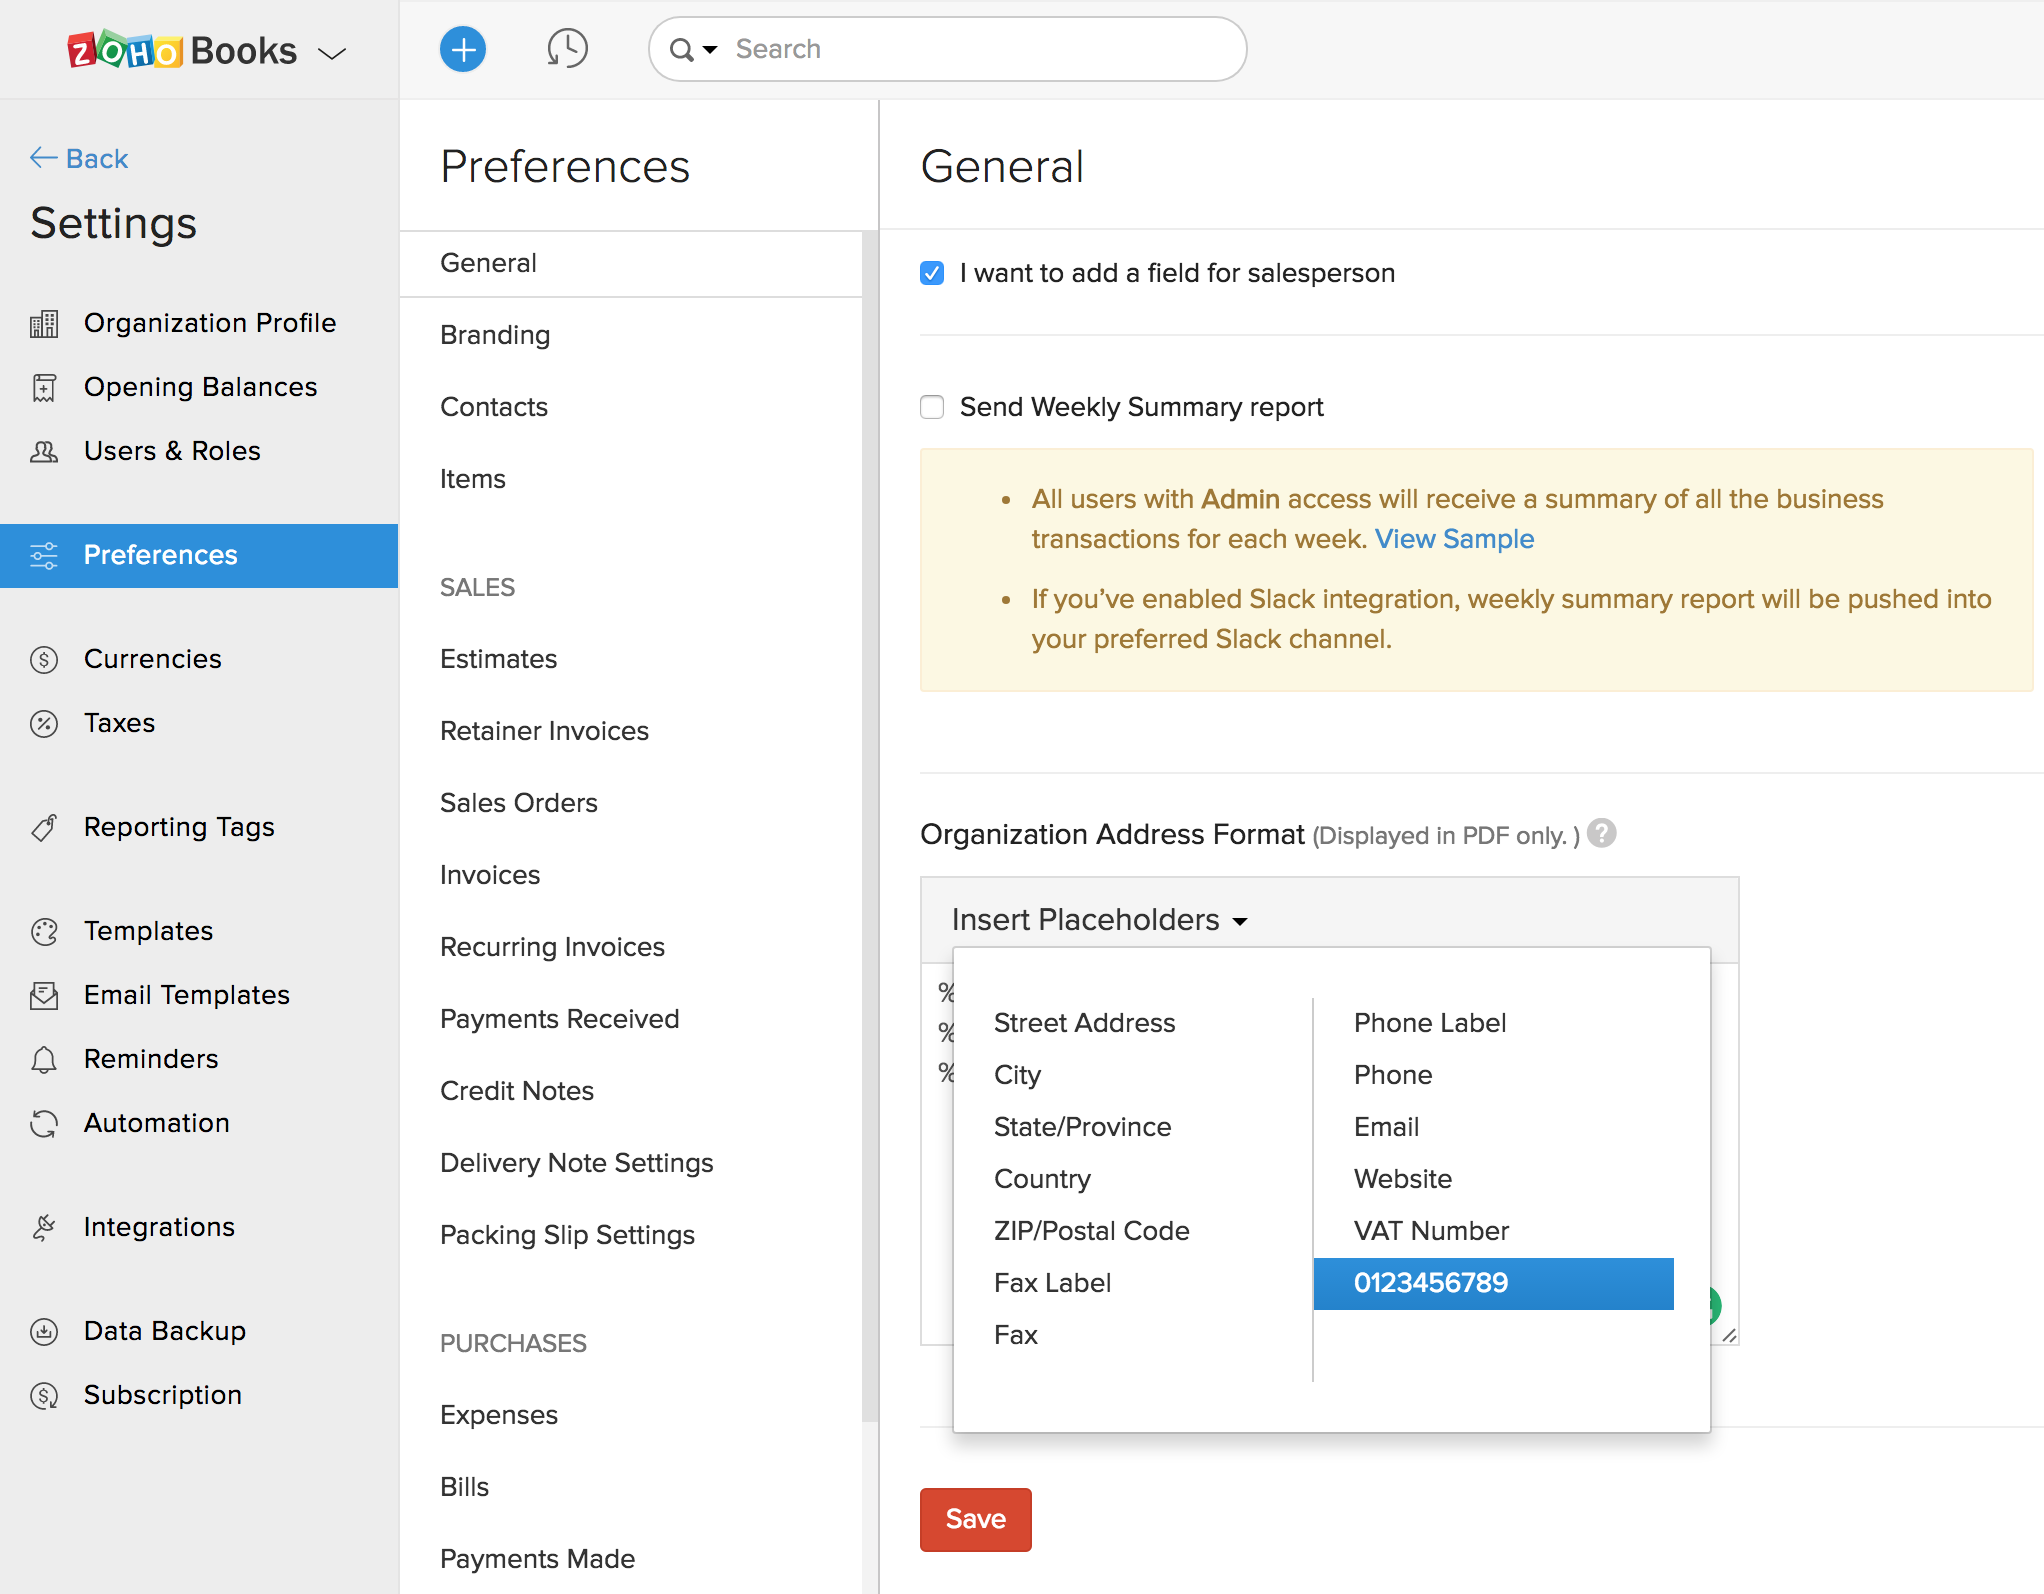Open the recent history clock icon

tap(567, 49)
